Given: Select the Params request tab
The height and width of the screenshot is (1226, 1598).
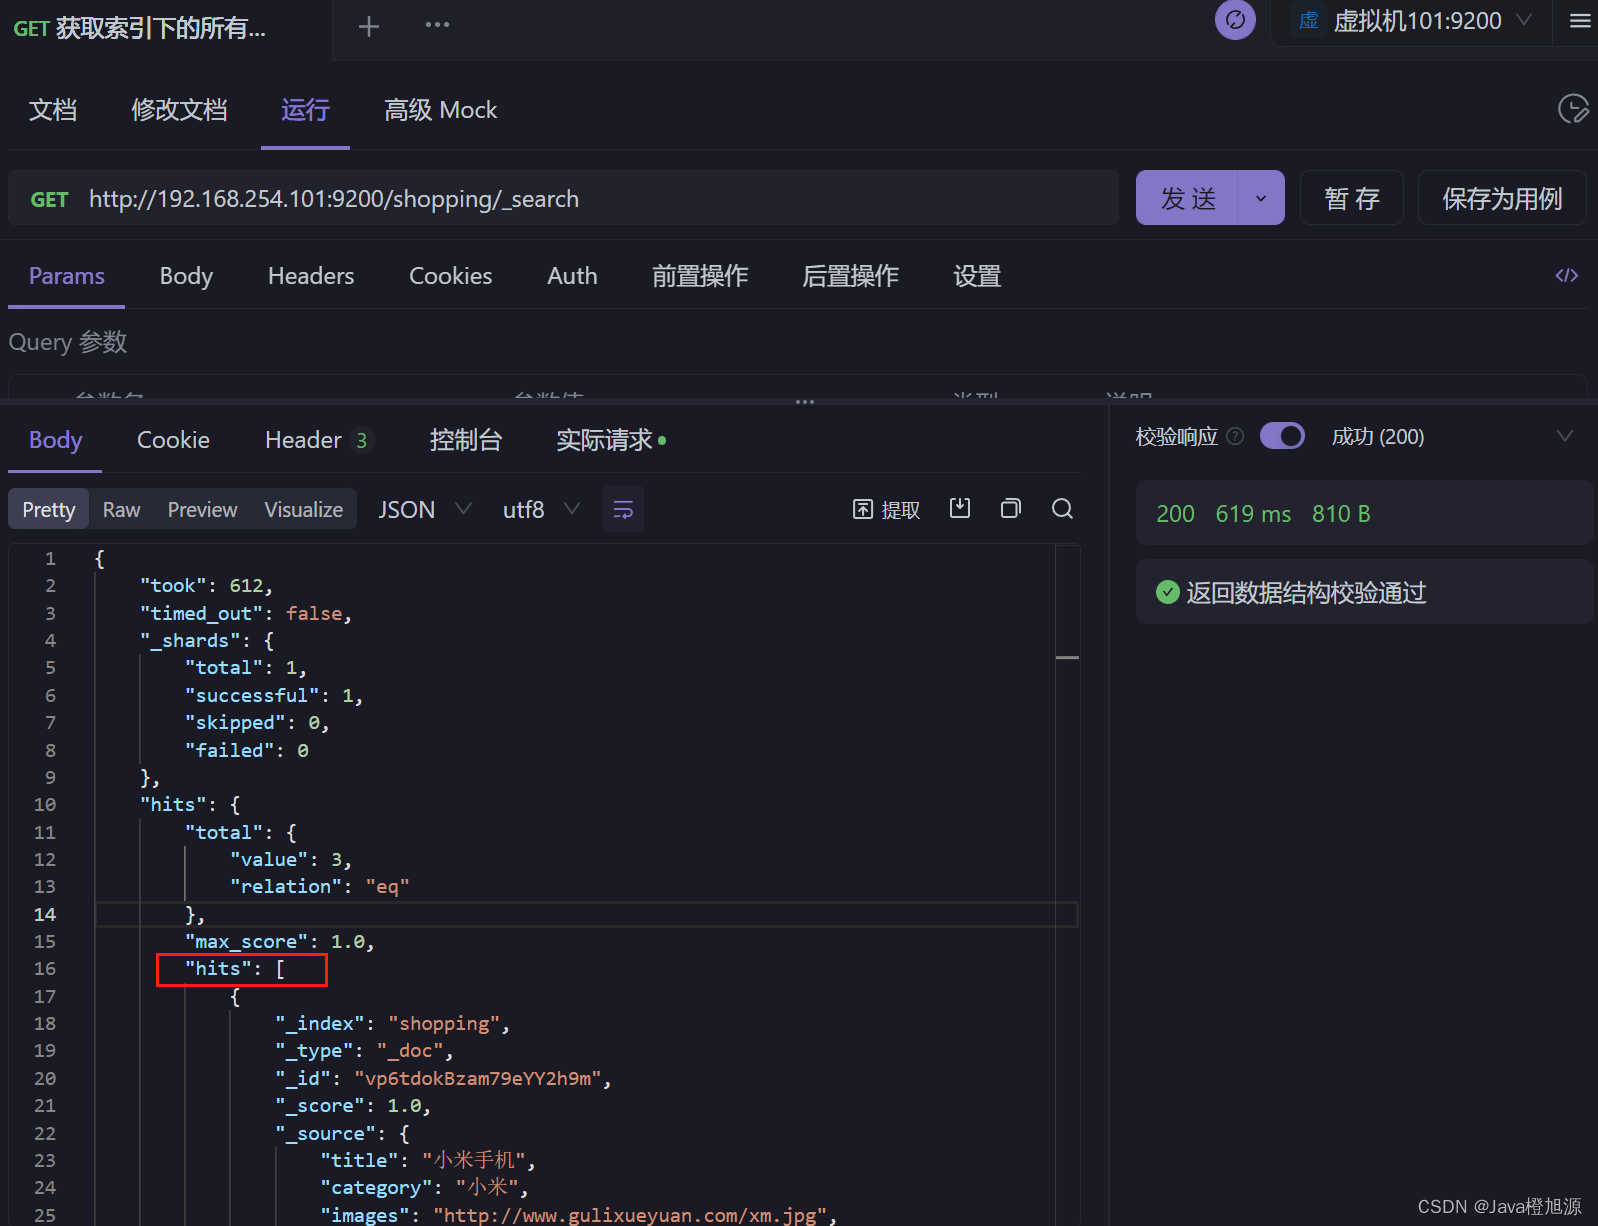Looking at the screenshot, I should tap(66, 276).
